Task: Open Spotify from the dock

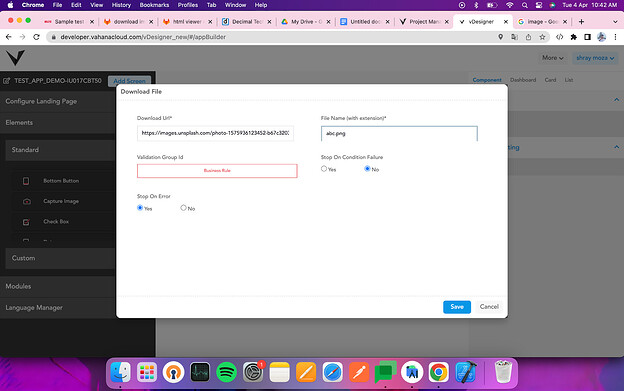Action: point(226,372)
